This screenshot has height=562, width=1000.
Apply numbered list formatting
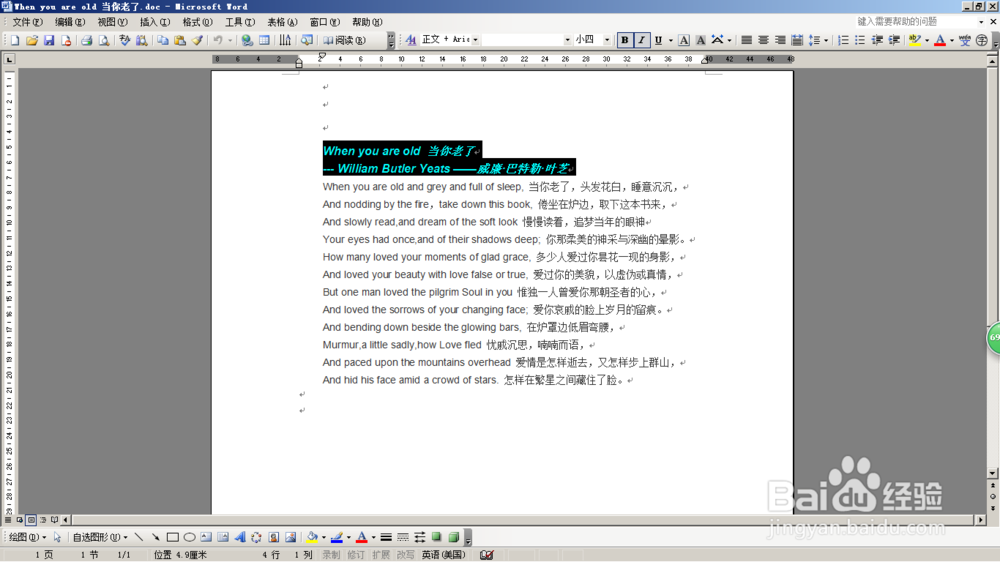point(843,40)
